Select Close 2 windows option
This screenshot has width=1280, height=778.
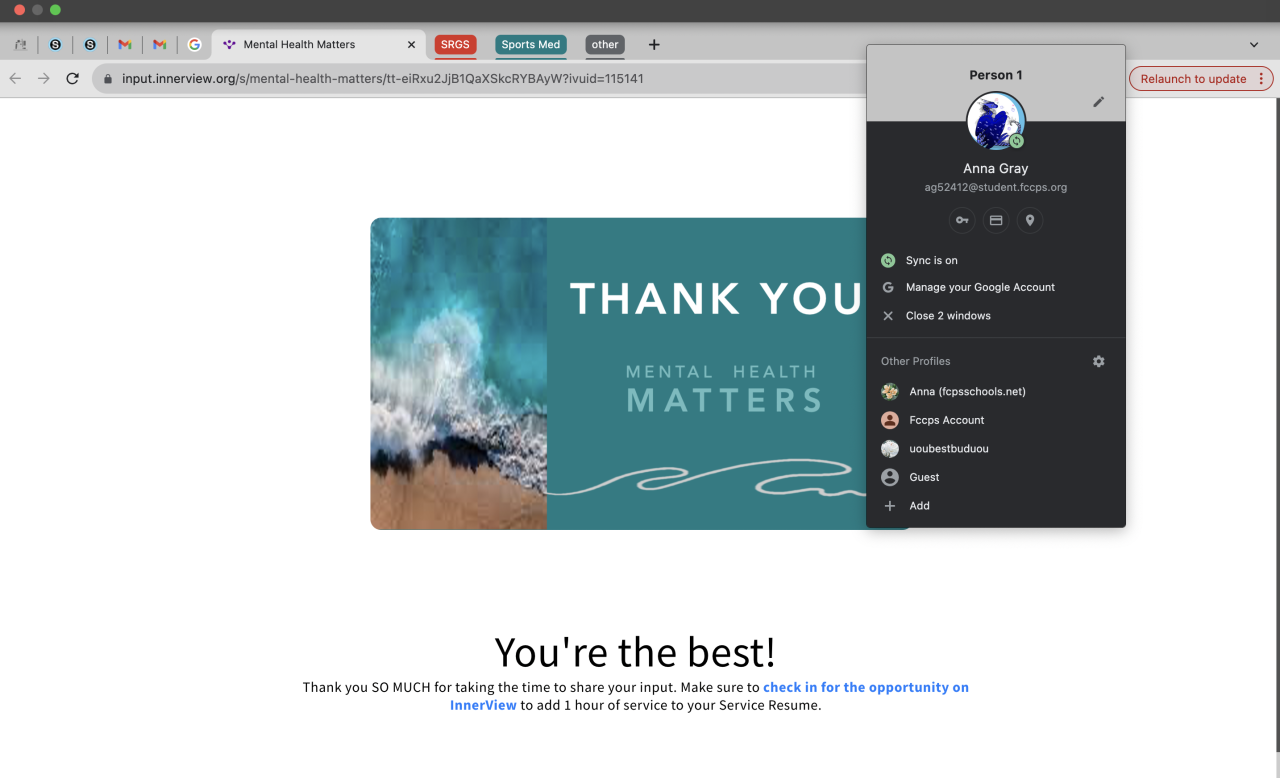pos(996,315)
